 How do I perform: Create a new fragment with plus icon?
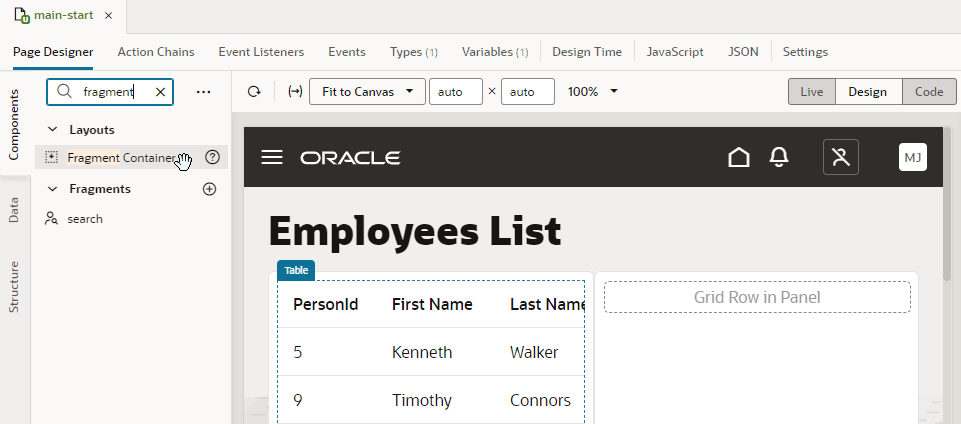pyautogui.click(x=209, y=188)
